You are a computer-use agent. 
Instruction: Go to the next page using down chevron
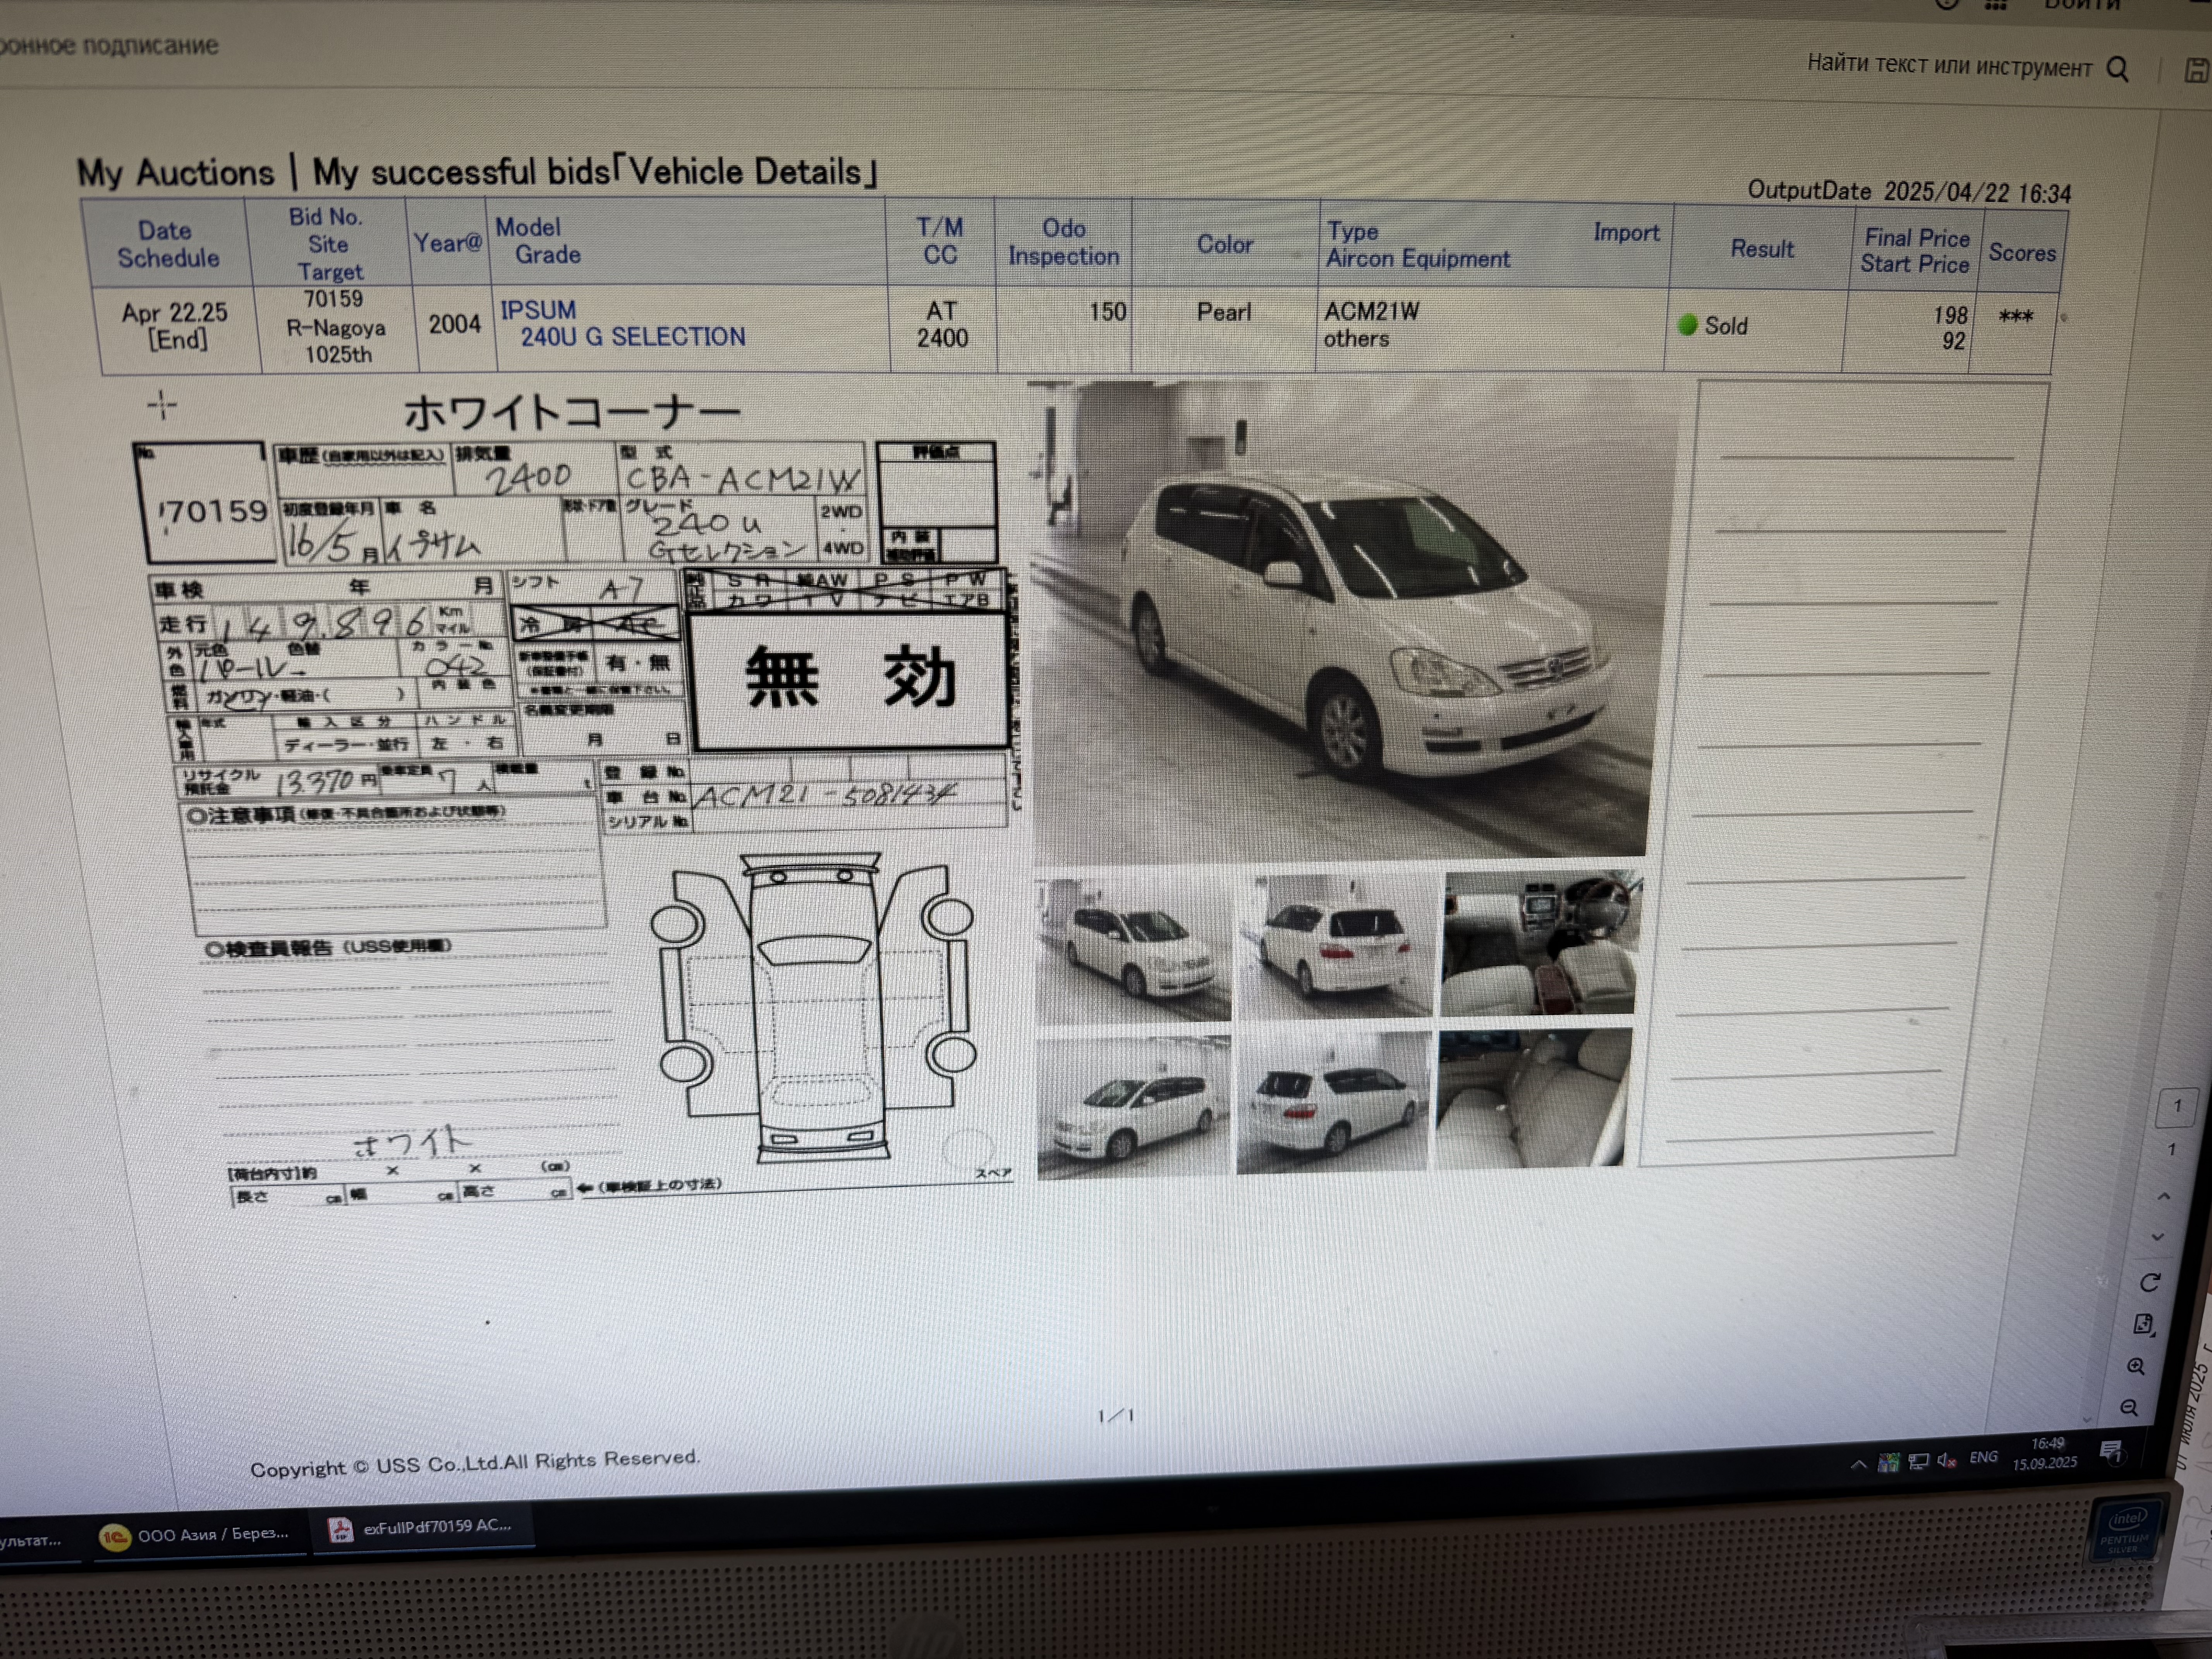tap(2158, 1237)
